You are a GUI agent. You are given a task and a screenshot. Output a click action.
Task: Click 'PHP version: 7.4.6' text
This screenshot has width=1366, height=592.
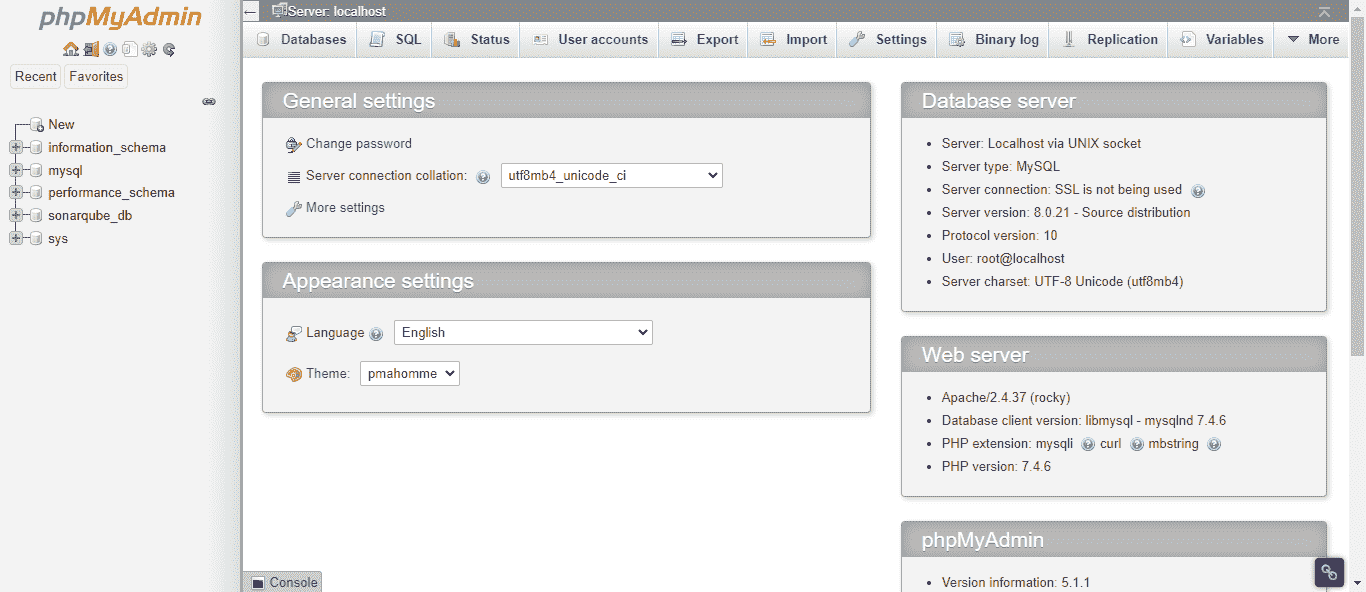pyautogui.click(x=996, y=466)
